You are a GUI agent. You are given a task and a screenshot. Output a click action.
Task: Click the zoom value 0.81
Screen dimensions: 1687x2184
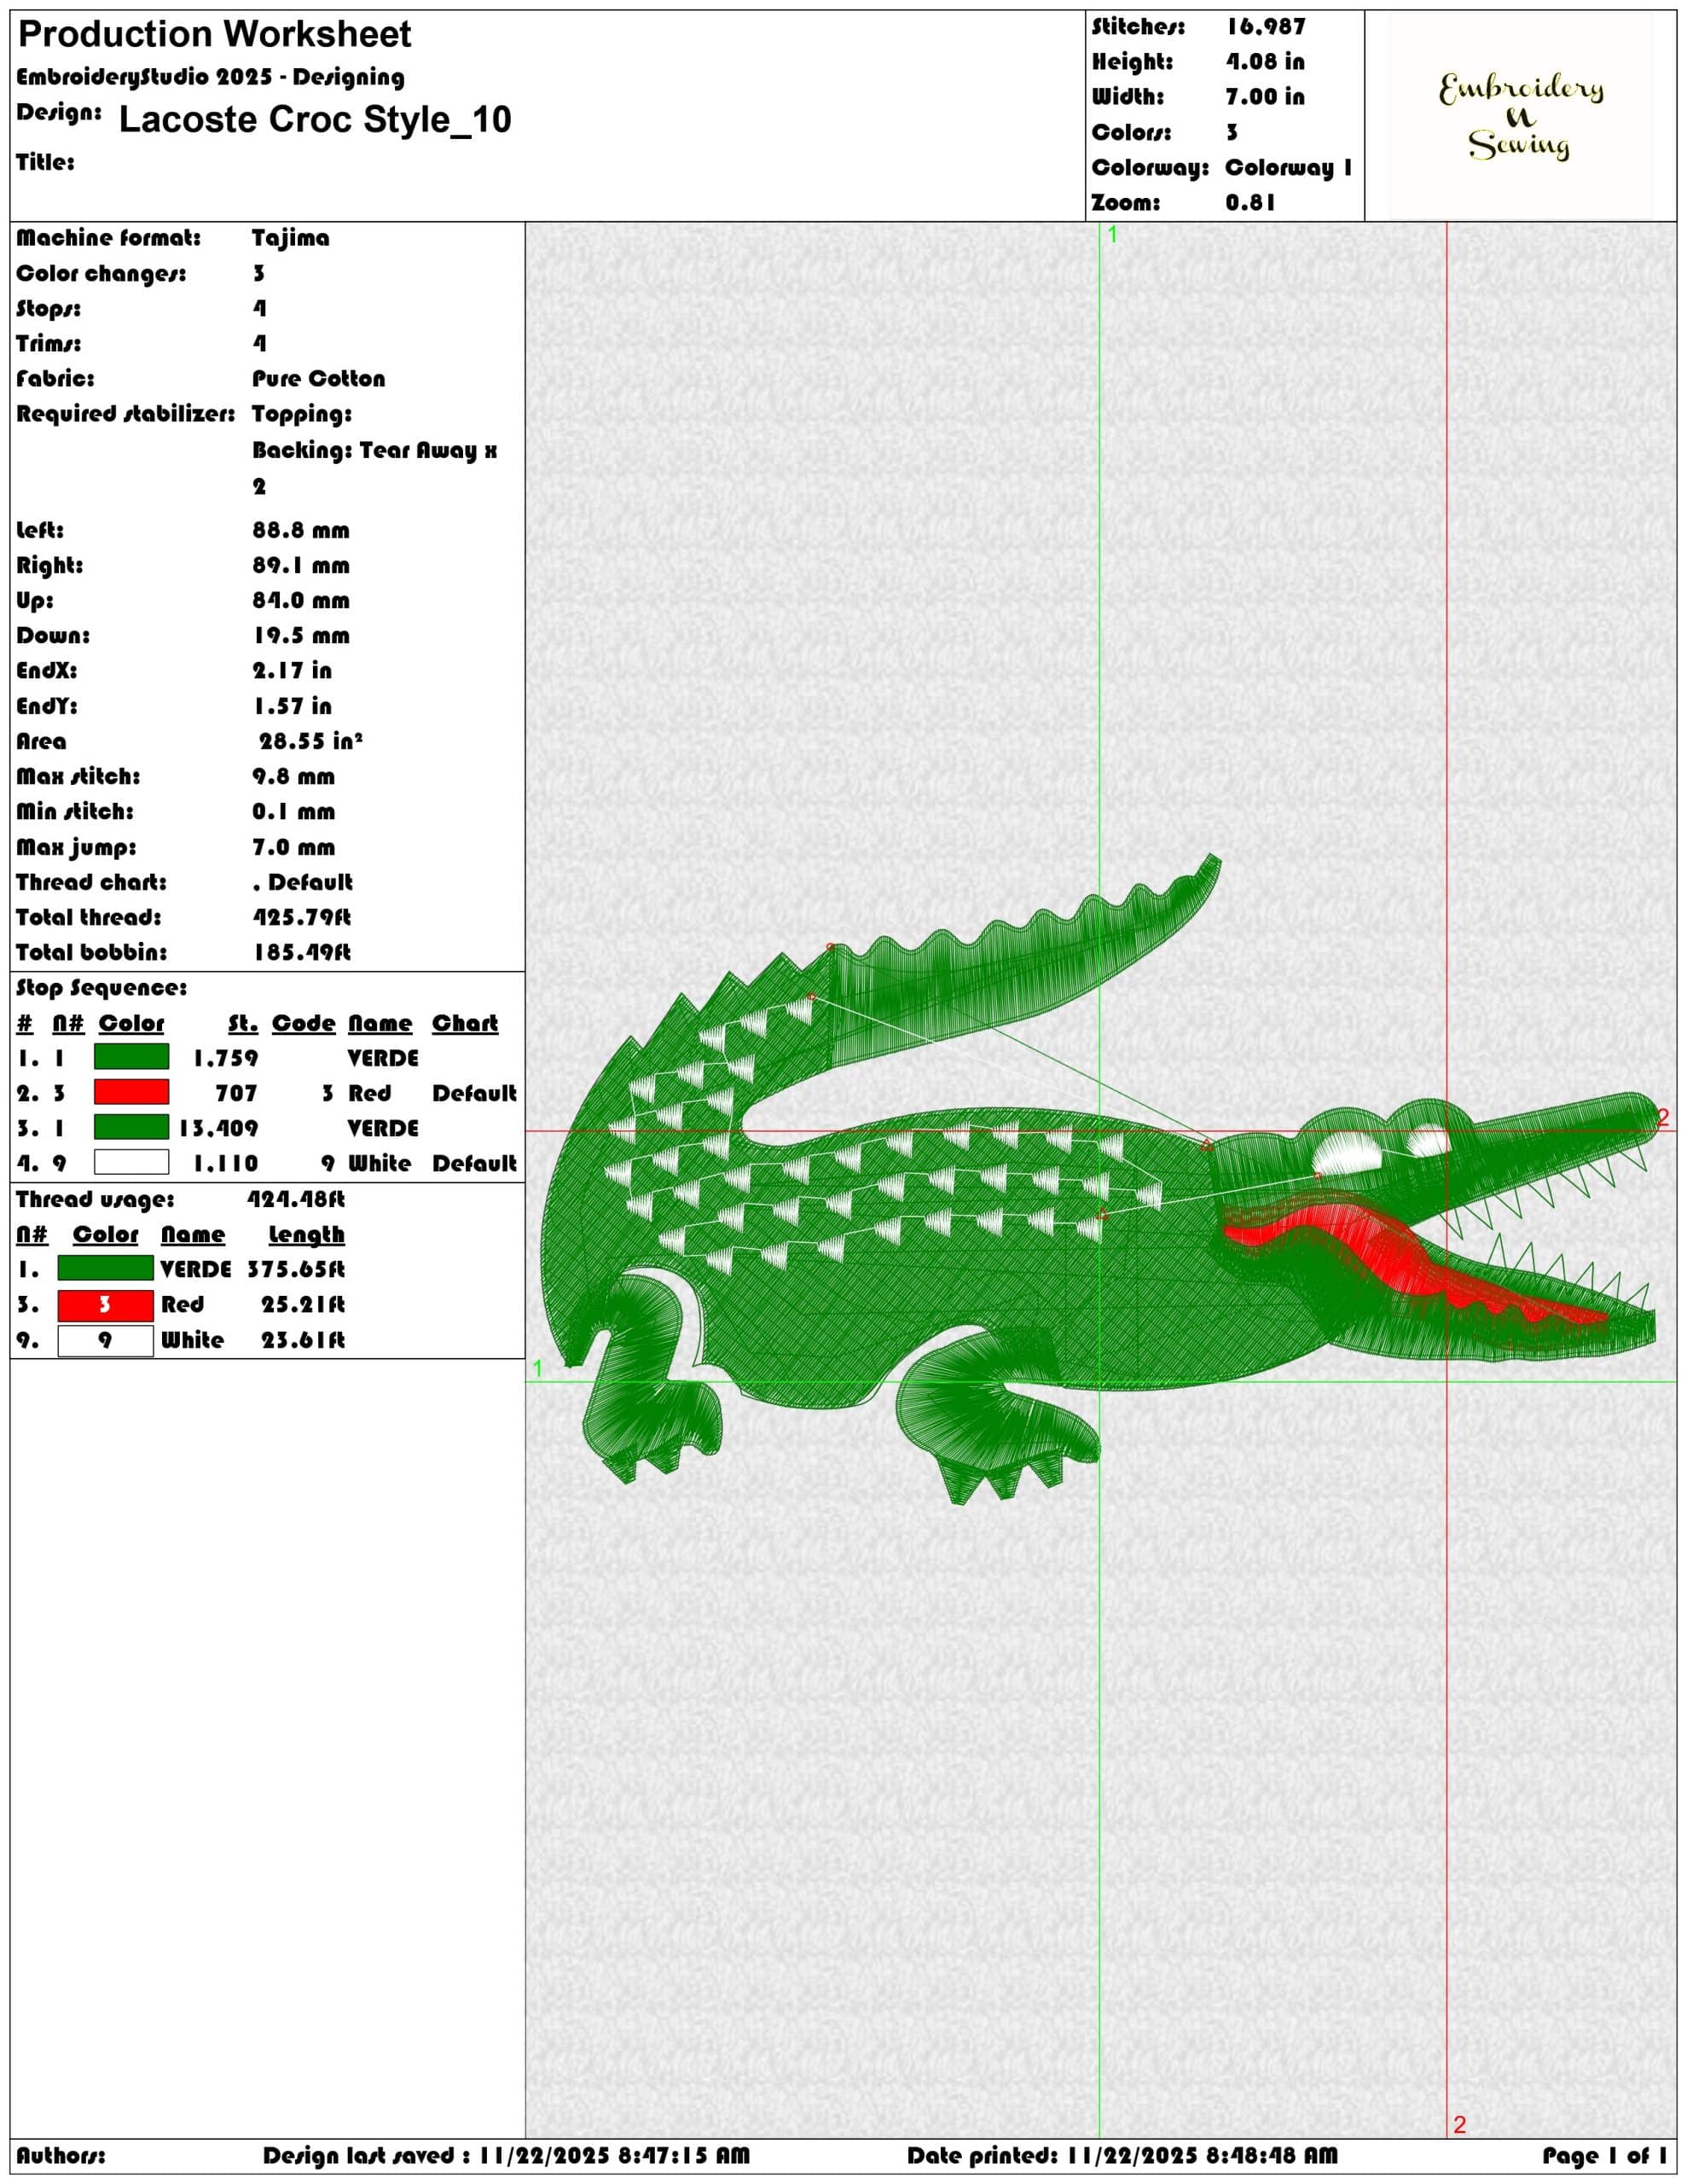click(x=1251, y=202)
